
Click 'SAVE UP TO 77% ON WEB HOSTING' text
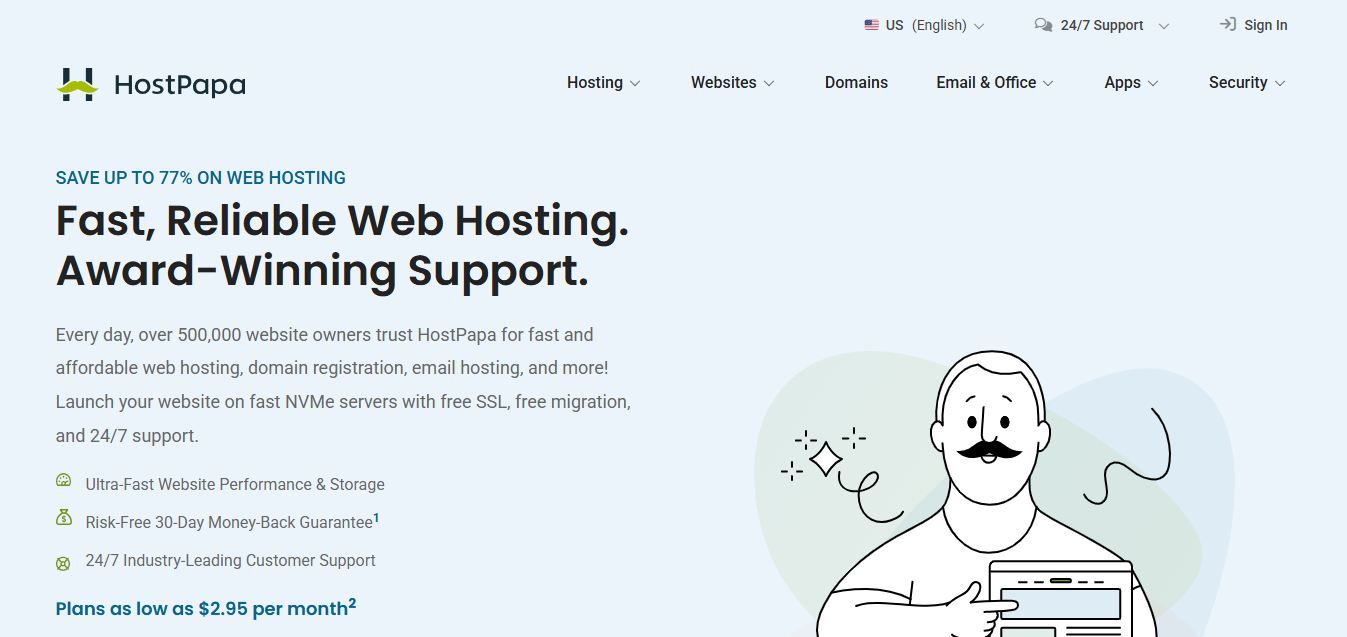201,178
